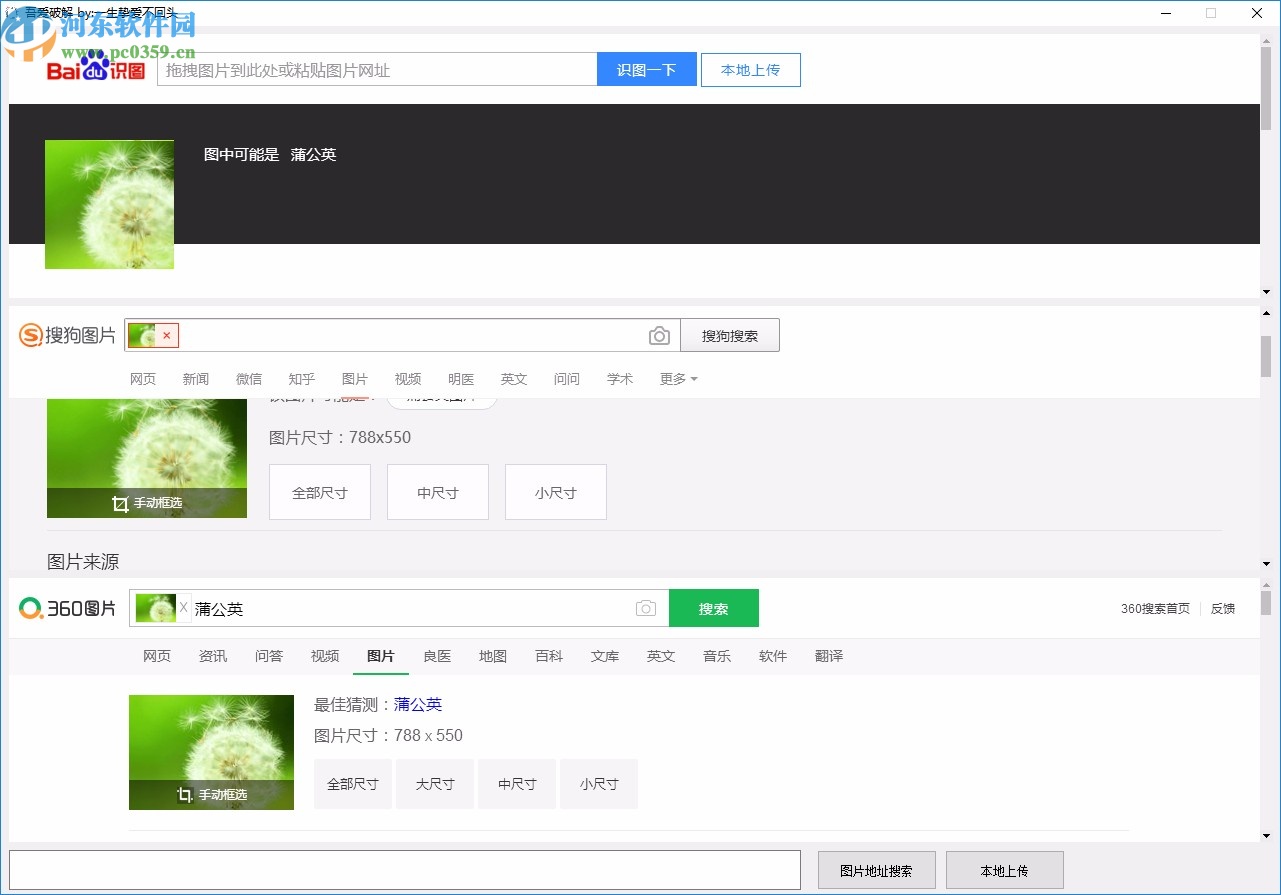Switch to the 百科 tab in 360 search
Viewport: 1281px width, 895px height.
(549, 656)
